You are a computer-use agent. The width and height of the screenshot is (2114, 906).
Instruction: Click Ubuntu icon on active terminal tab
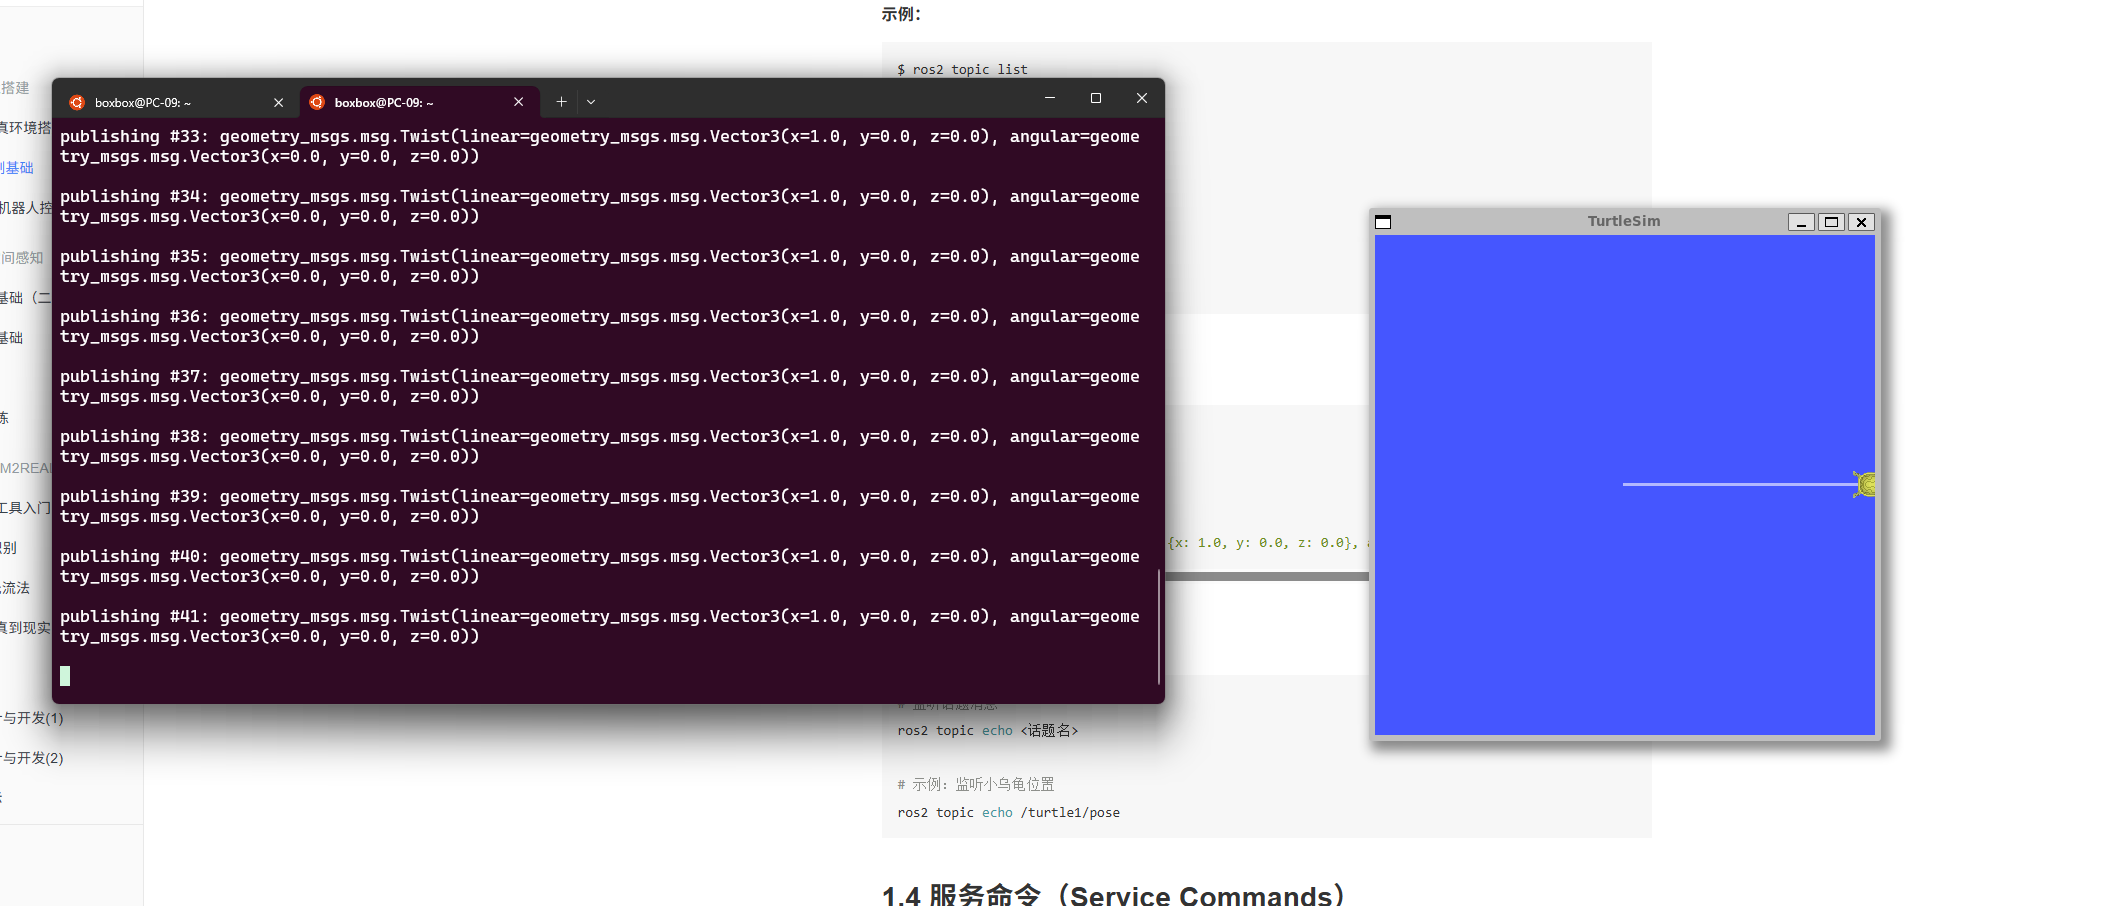pyautogui.click(x=317, y=102)
